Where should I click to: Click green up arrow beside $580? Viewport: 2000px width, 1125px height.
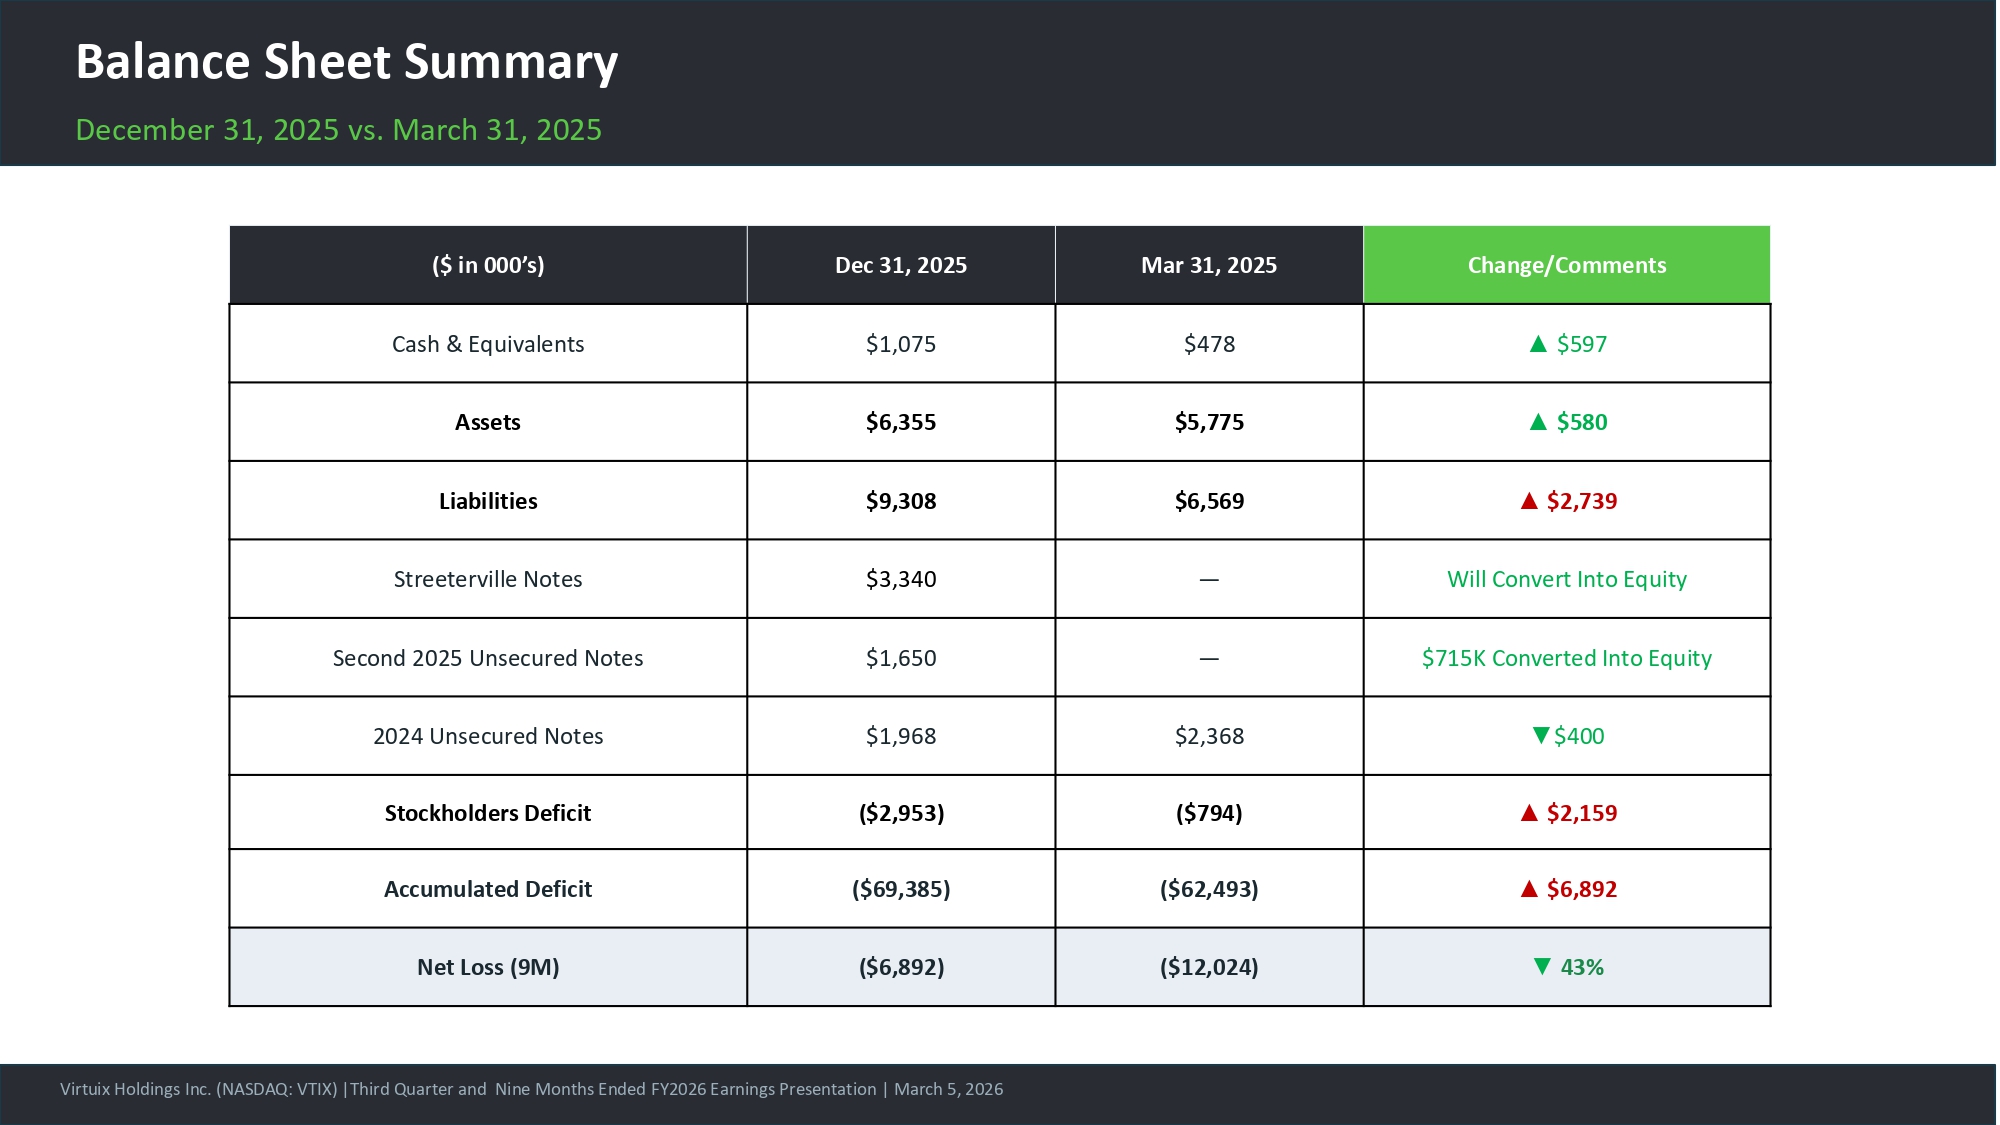tap(1538, 423)
